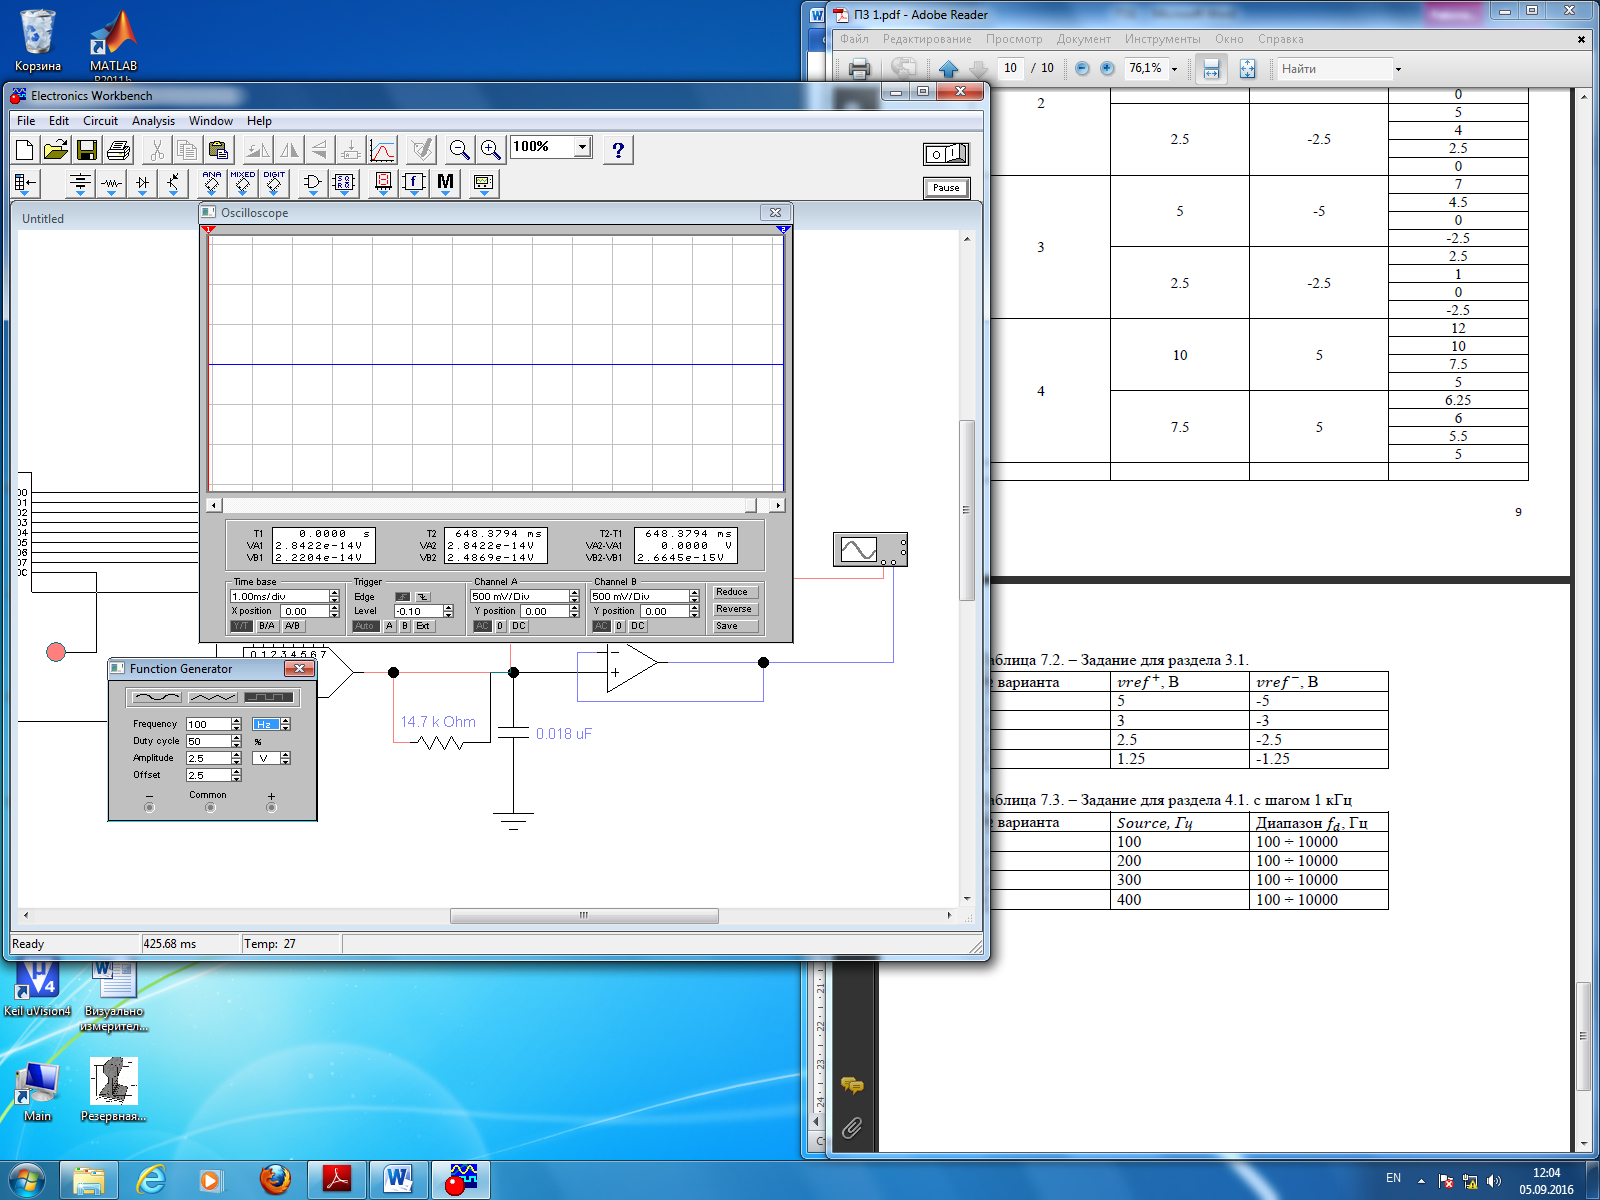The width and height of the screenshot is (1600, 1200).
Task: Save the oscilloscope data
Action: coord(736,626)
